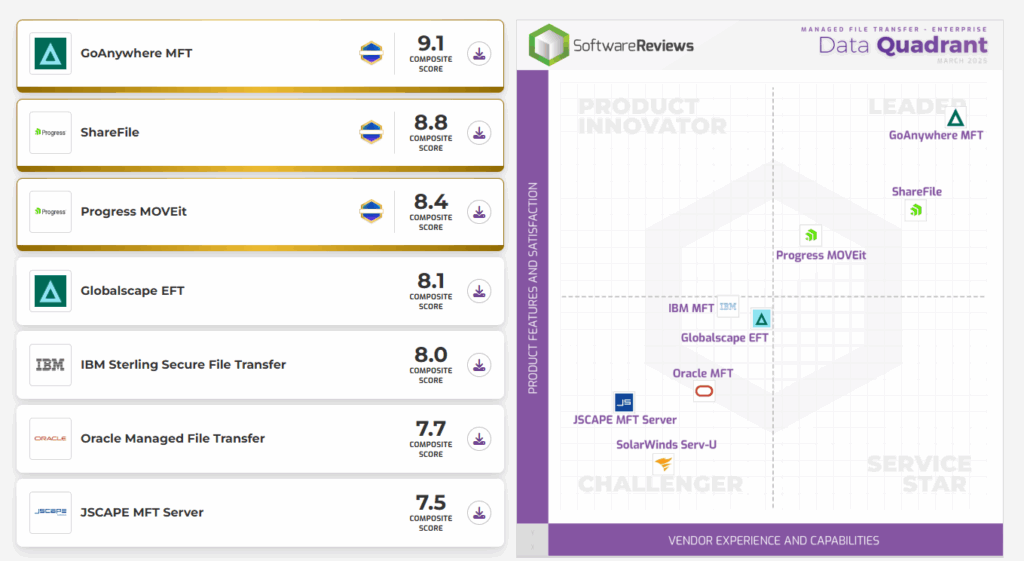The width and height of the screenshot is (1024, 561).
Task: Select the IBM MFT marker on quadrant
Action: 728,306
